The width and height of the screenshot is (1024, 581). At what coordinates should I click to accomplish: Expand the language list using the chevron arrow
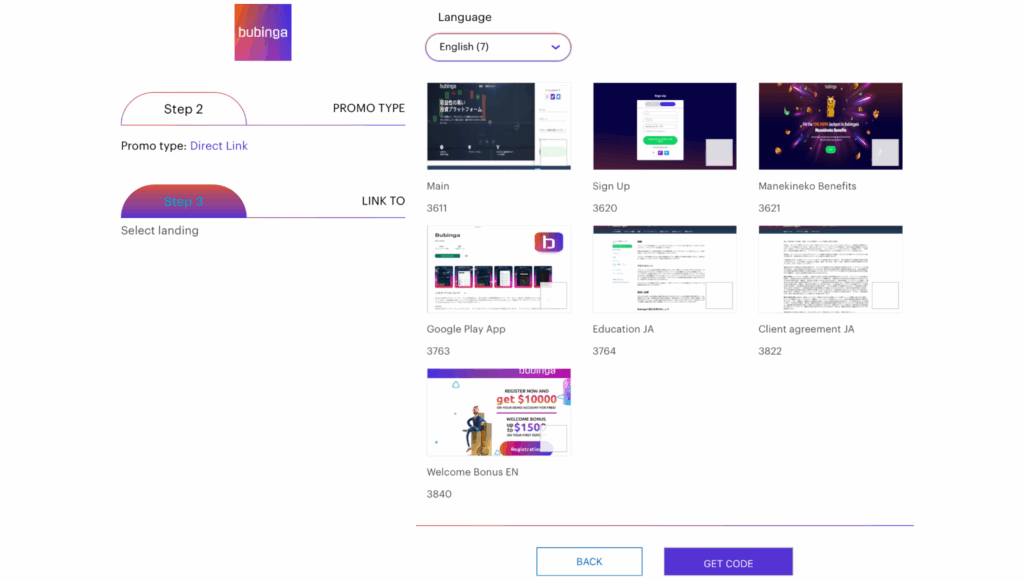point(555,47)
